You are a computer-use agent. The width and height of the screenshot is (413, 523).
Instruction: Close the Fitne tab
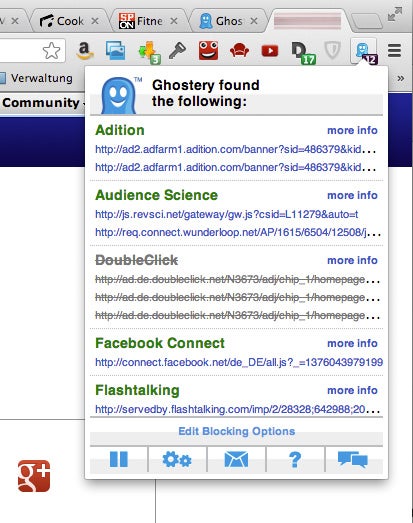point(174,21)
